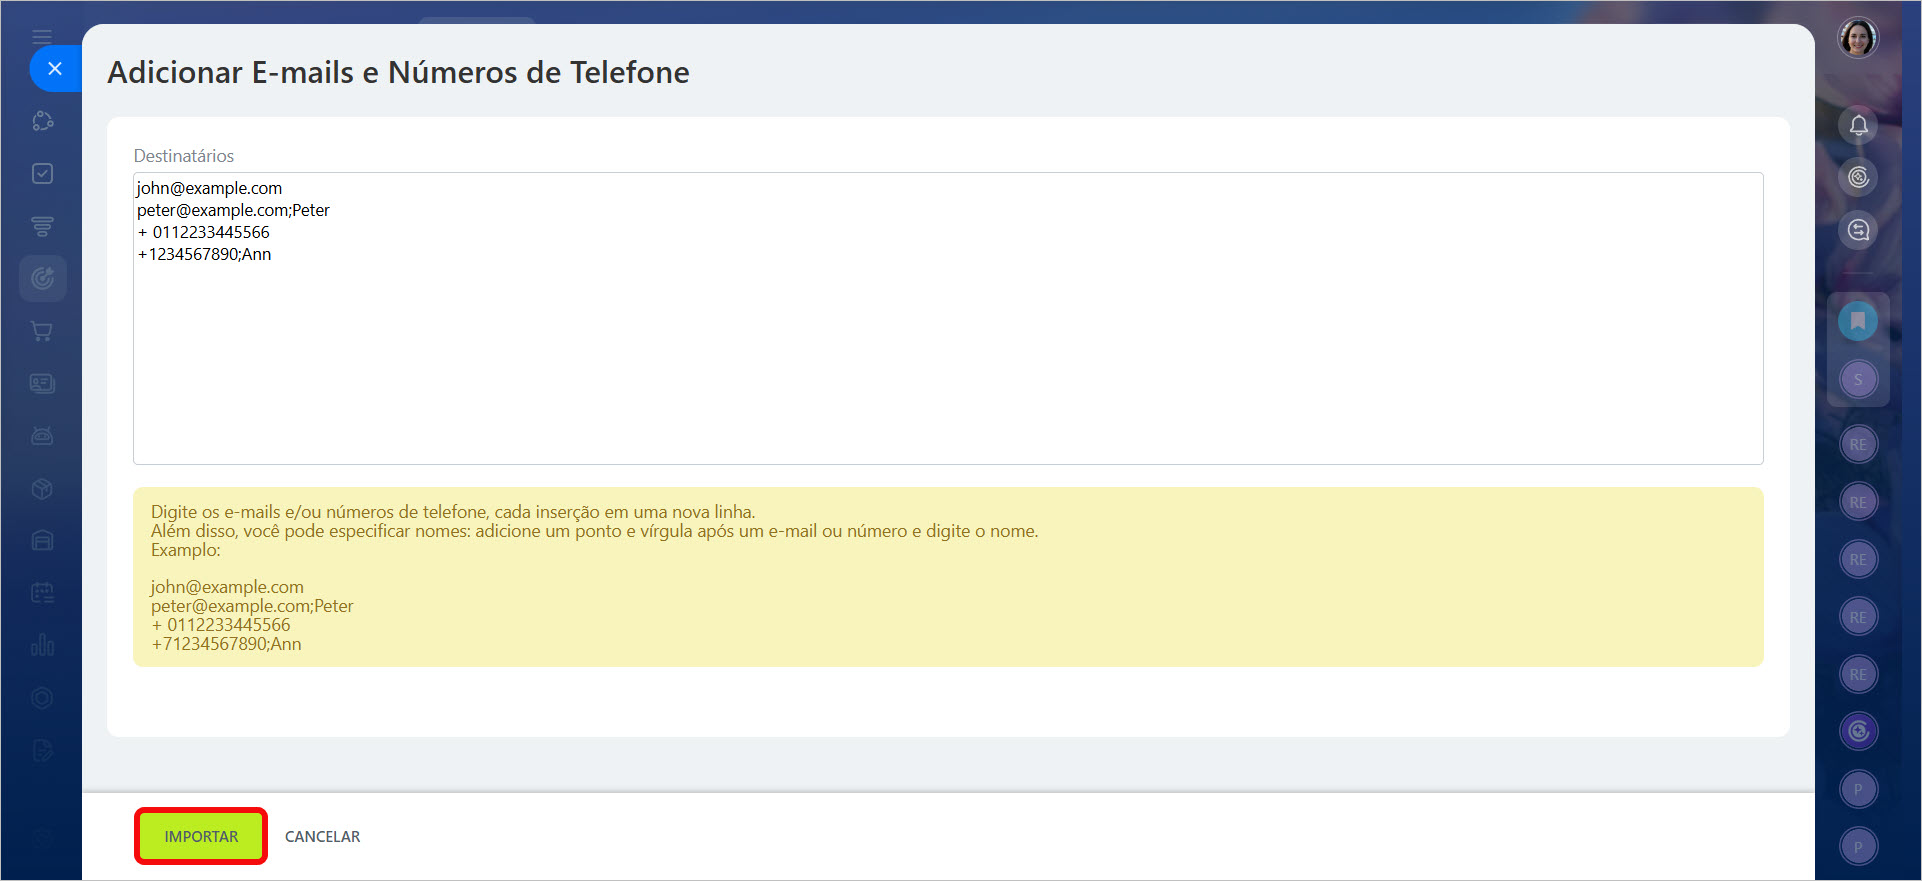Select the highlighted marketing target icon in the sidebar
The image size is (1922, 881).
tap(42, 278)
